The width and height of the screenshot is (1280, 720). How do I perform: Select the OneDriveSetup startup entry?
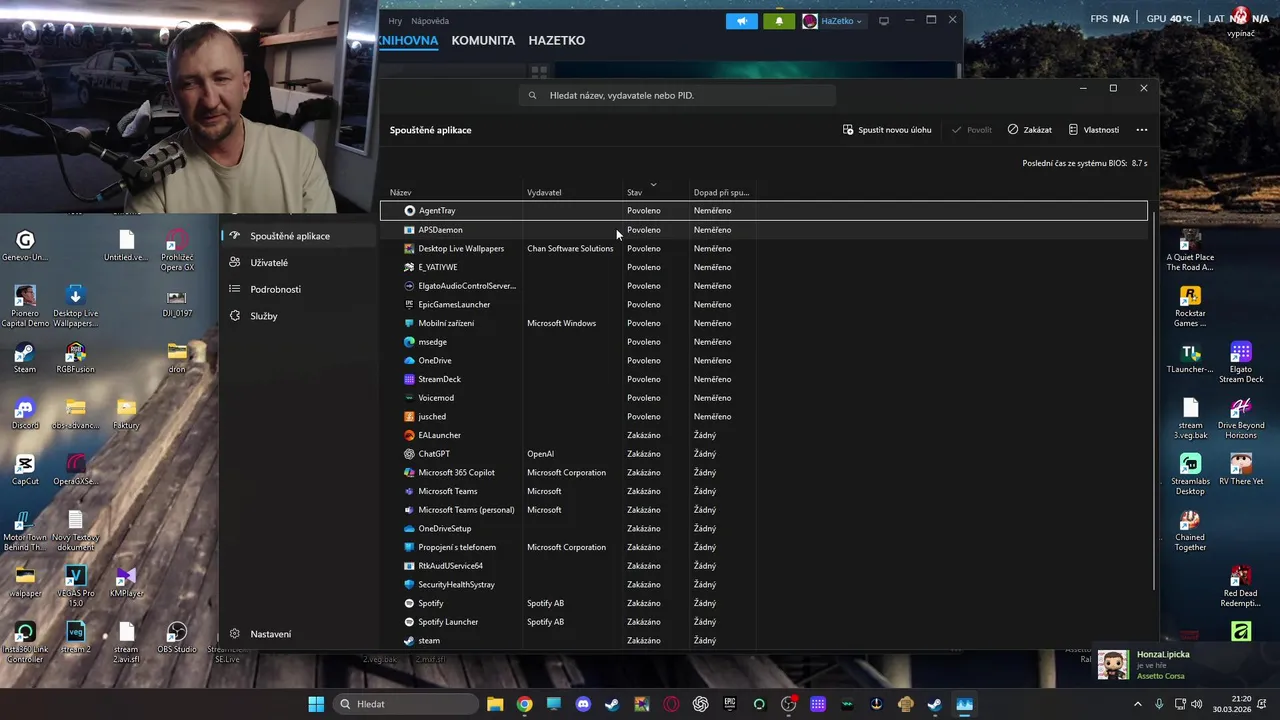764,528
